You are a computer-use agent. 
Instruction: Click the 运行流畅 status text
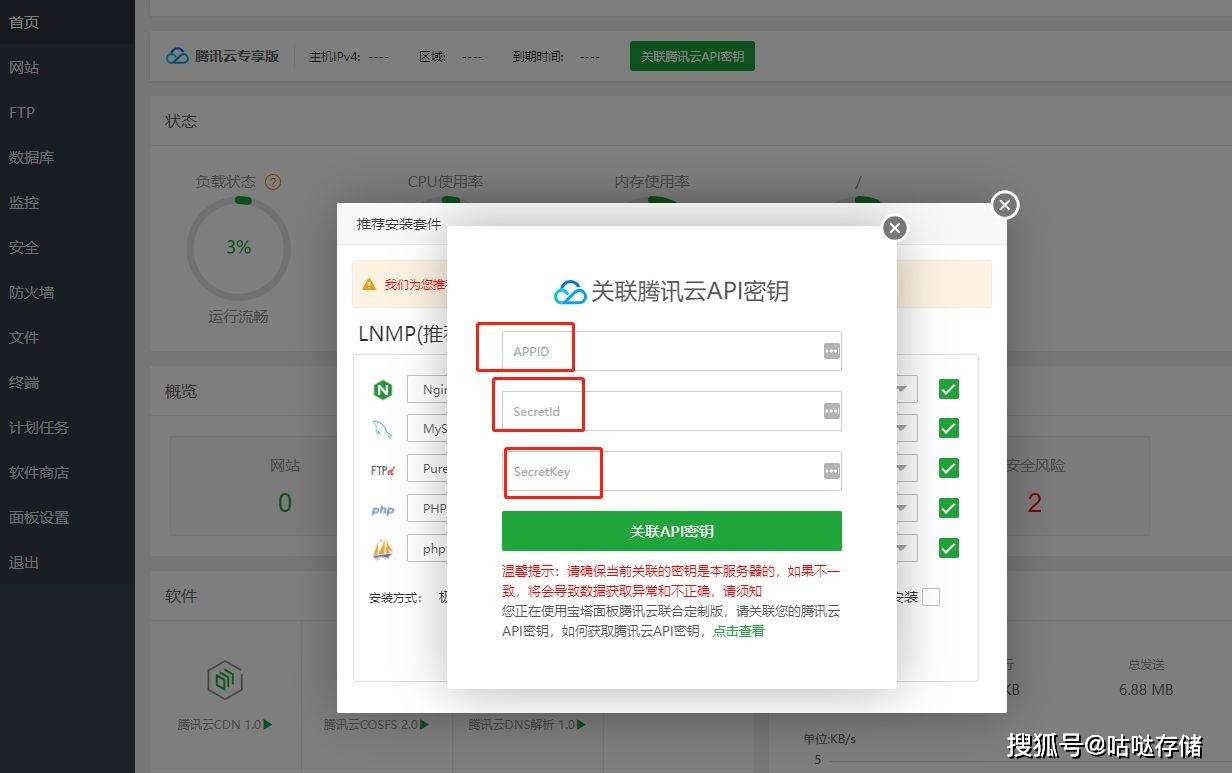[238, 317]
